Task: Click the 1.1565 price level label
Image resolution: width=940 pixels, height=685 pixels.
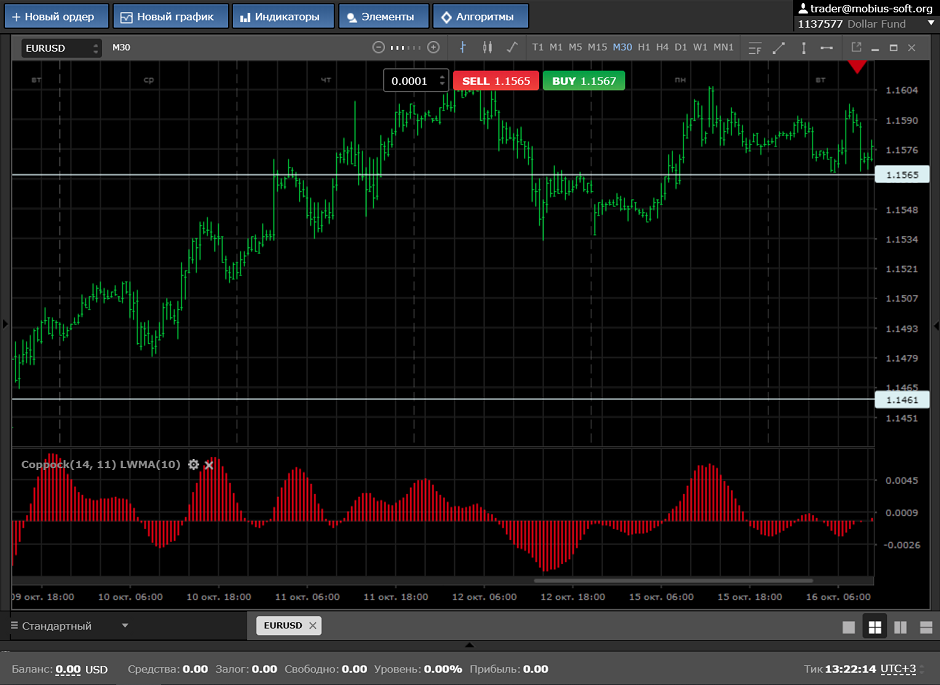Action: coord(902,175)
